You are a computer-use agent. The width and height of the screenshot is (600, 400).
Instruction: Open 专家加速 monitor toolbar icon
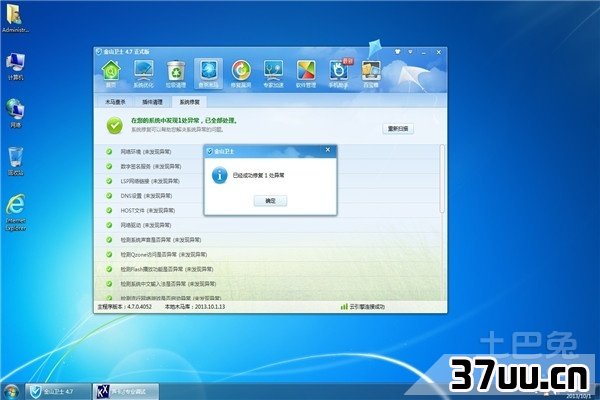(273, 74)
